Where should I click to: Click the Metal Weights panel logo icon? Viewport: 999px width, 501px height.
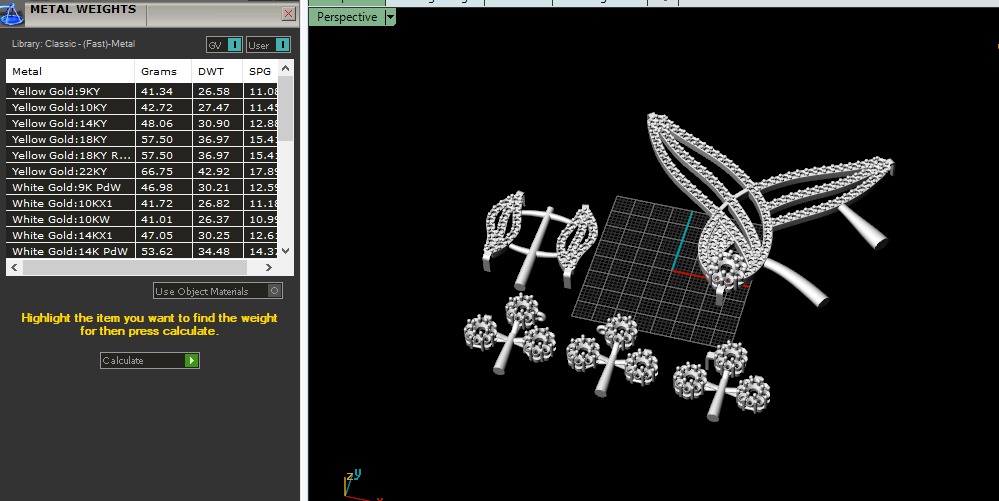(x=11, y=13)
